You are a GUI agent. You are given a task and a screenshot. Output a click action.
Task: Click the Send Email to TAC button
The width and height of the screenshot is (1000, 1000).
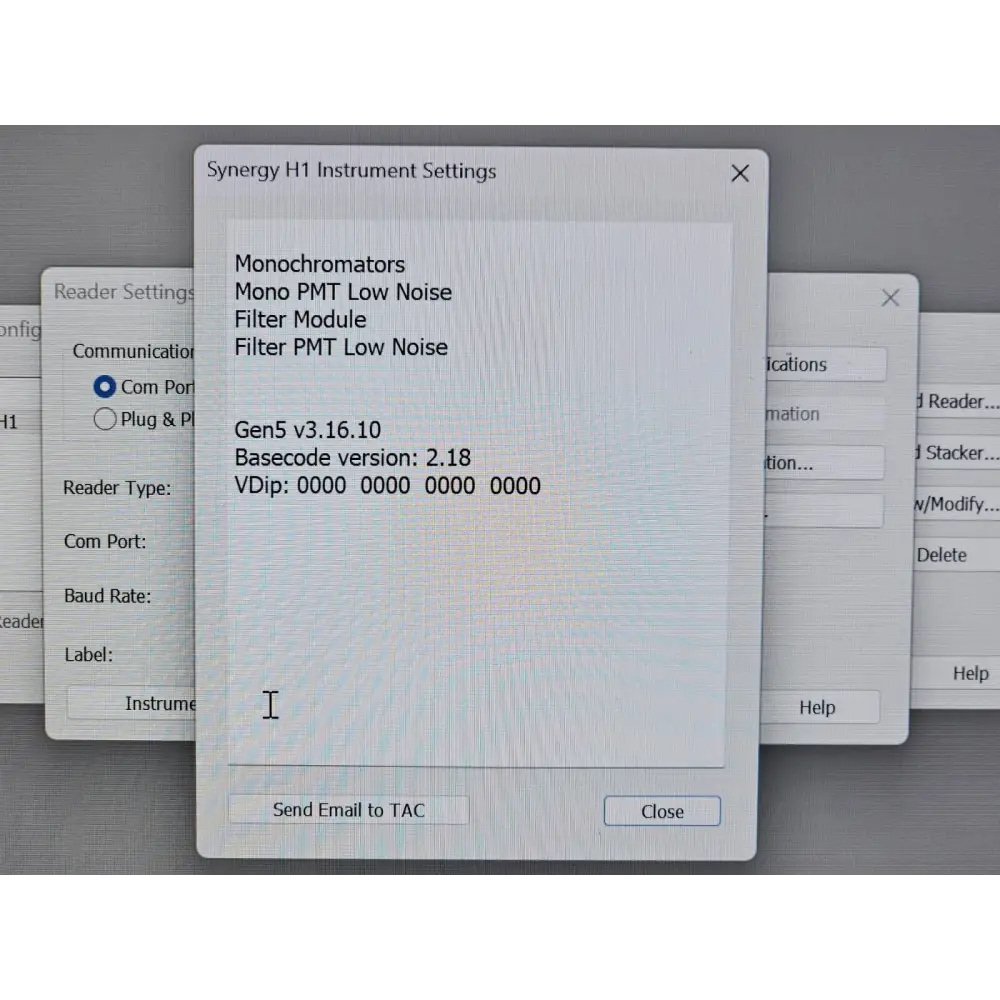tap(348, 810)
